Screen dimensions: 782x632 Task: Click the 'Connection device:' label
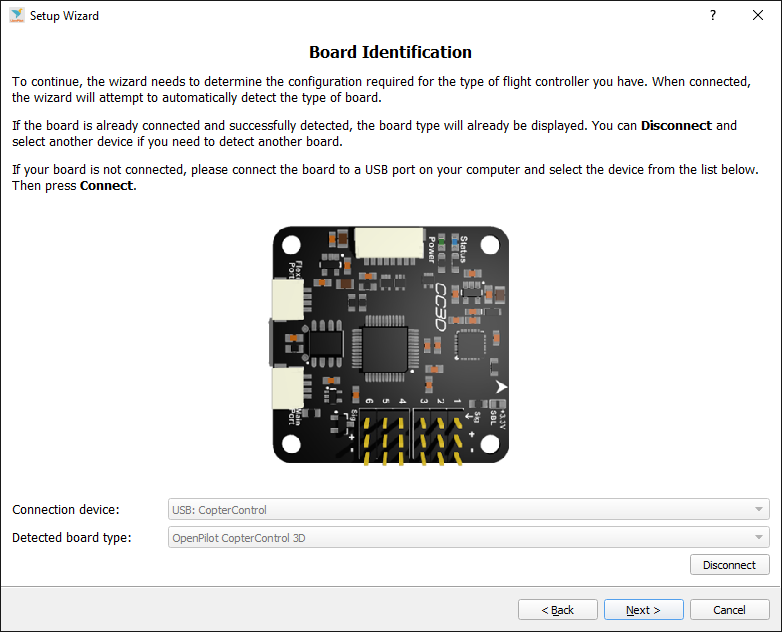(66, 509)
